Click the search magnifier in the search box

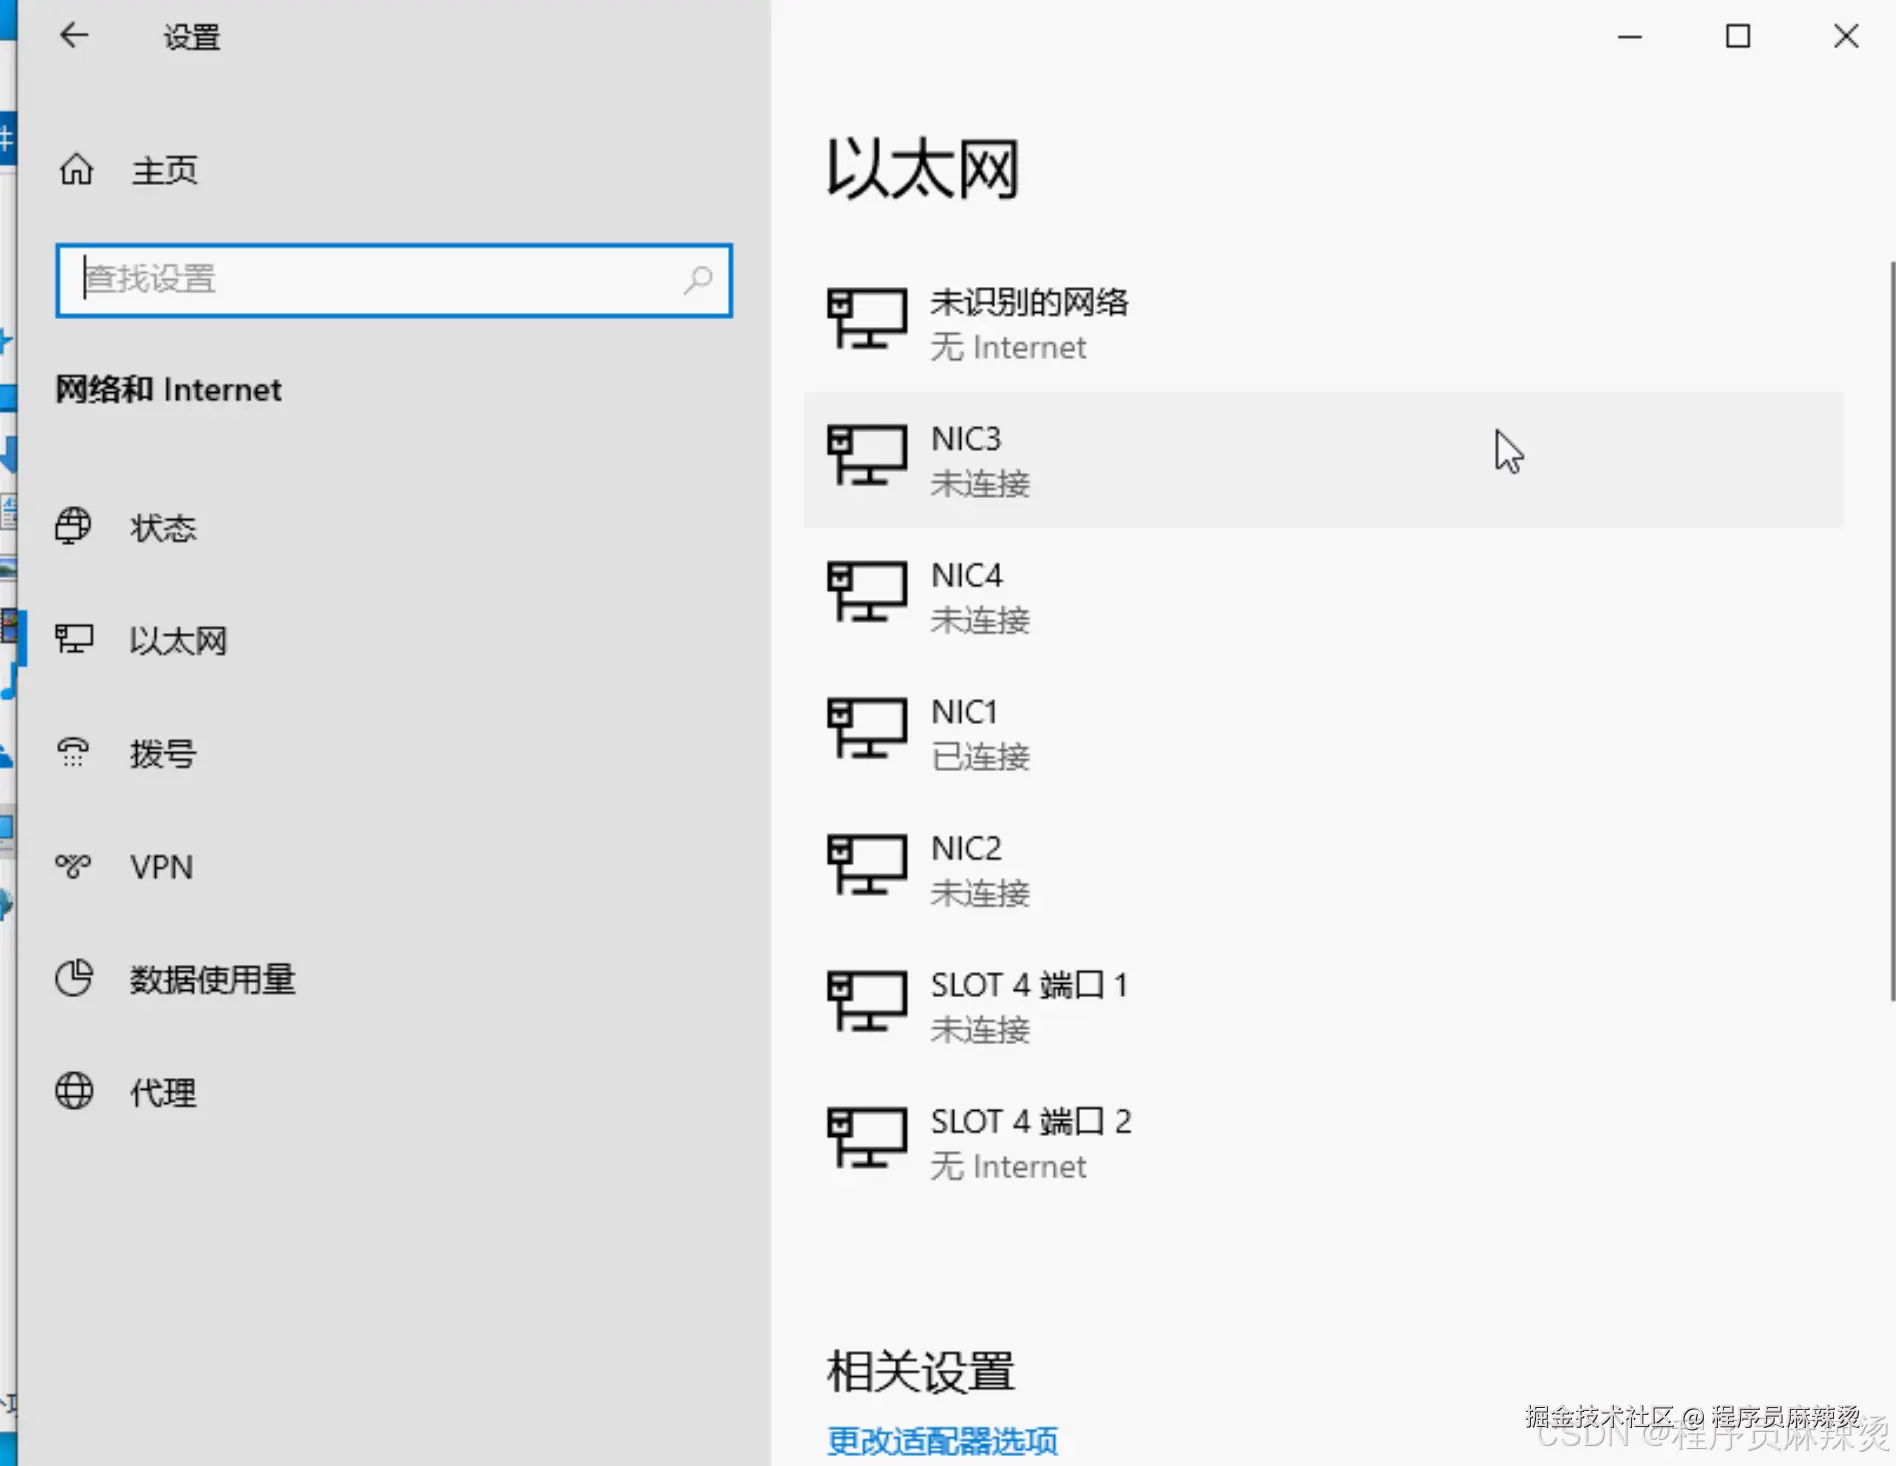[x=699, y=281]
